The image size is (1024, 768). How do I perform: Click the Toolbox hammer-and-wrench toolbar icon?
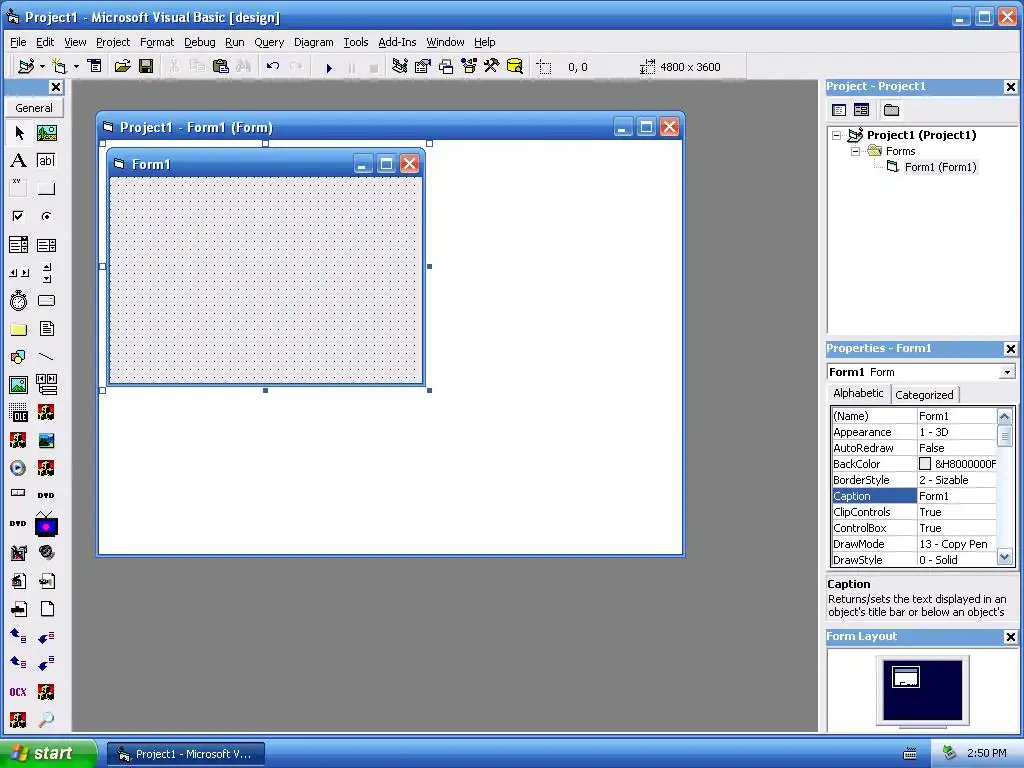pyautogui.click(x=492, y=66)
